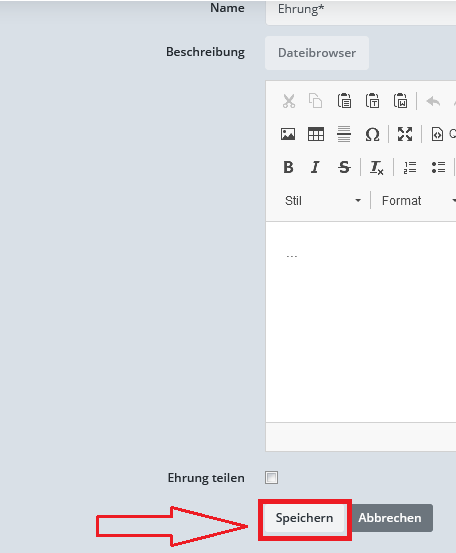
Task: Click Paste from Word icon
Action: (x=401, y=101)
